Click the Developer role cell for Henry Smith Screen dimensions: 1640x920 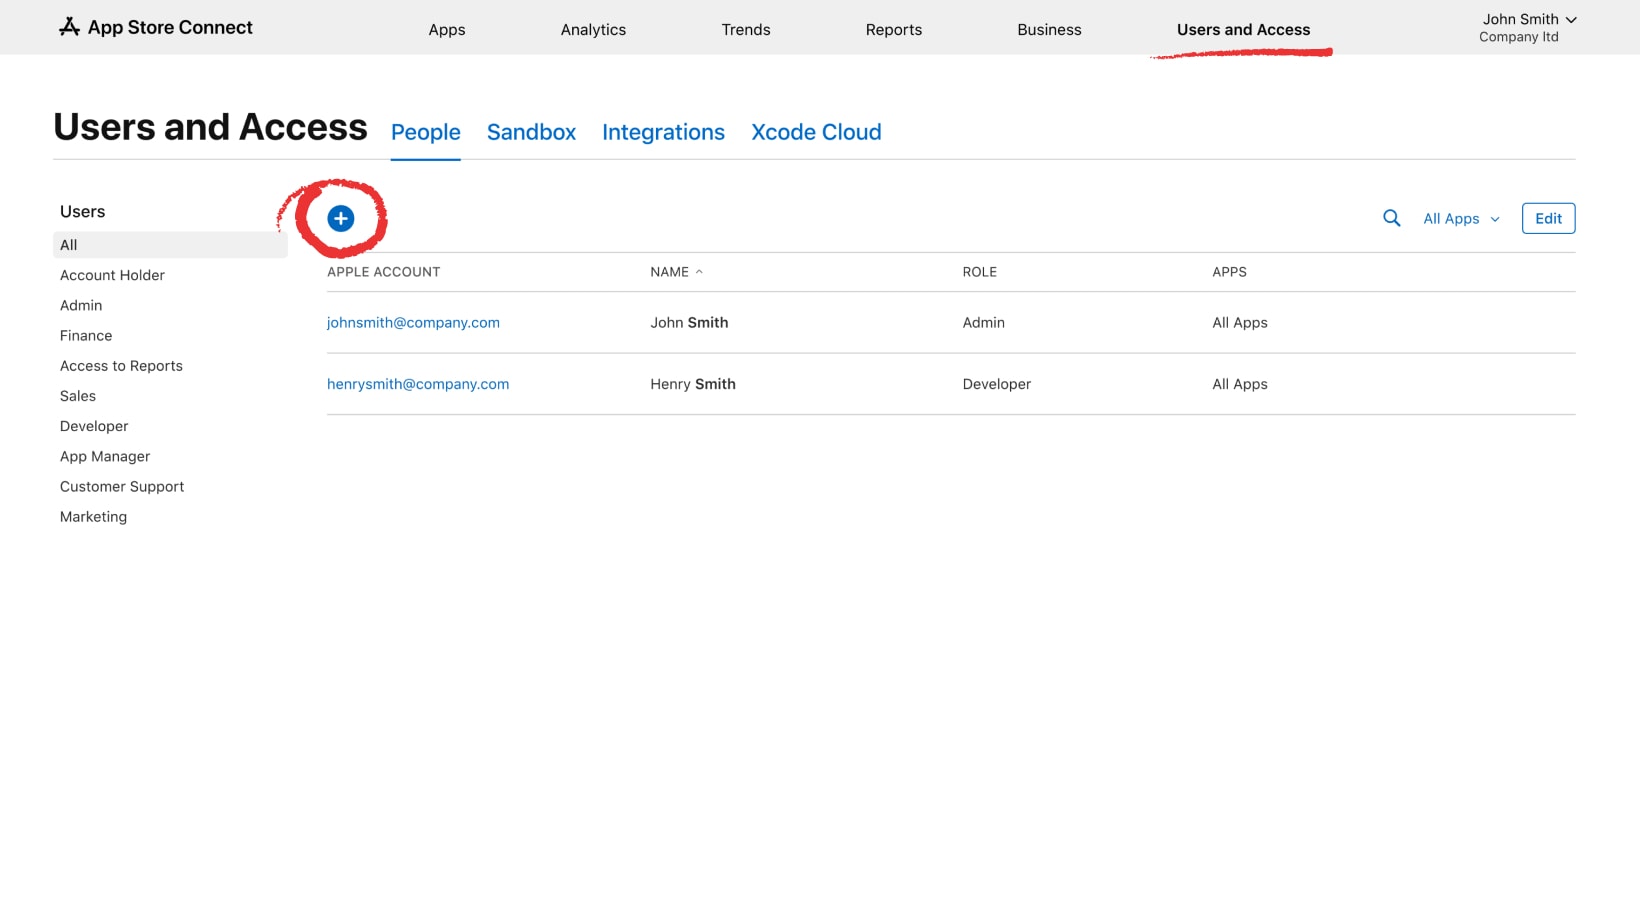click(x=997, y=384)
